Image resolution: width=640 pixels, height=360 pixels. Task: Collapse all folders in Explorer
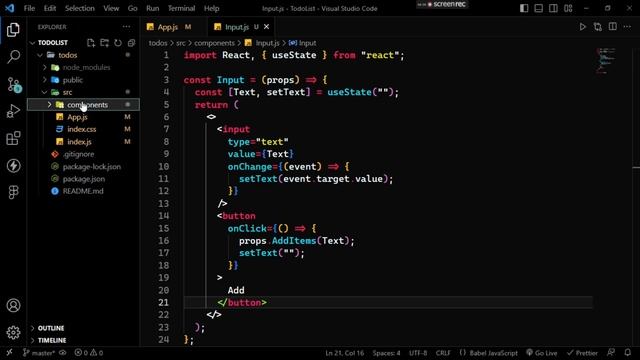pos(131,42)
